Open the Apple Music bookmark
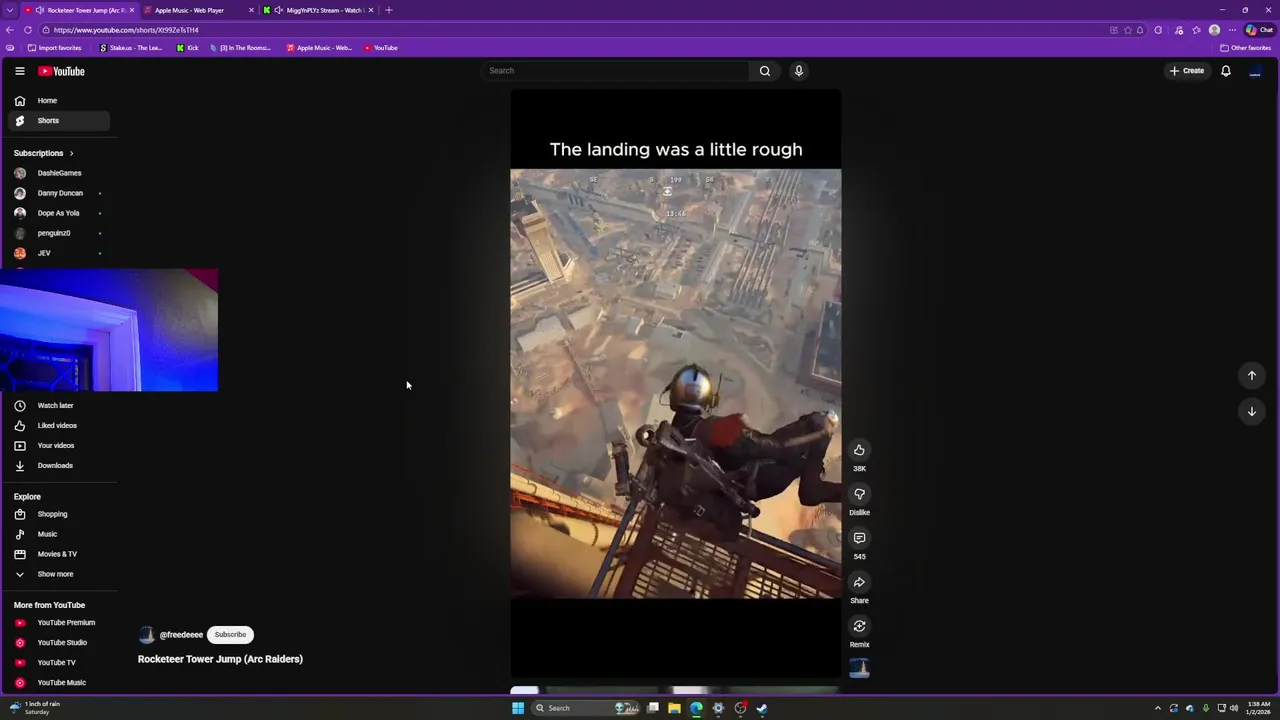The image size is (1280, 720). [319, 48]
